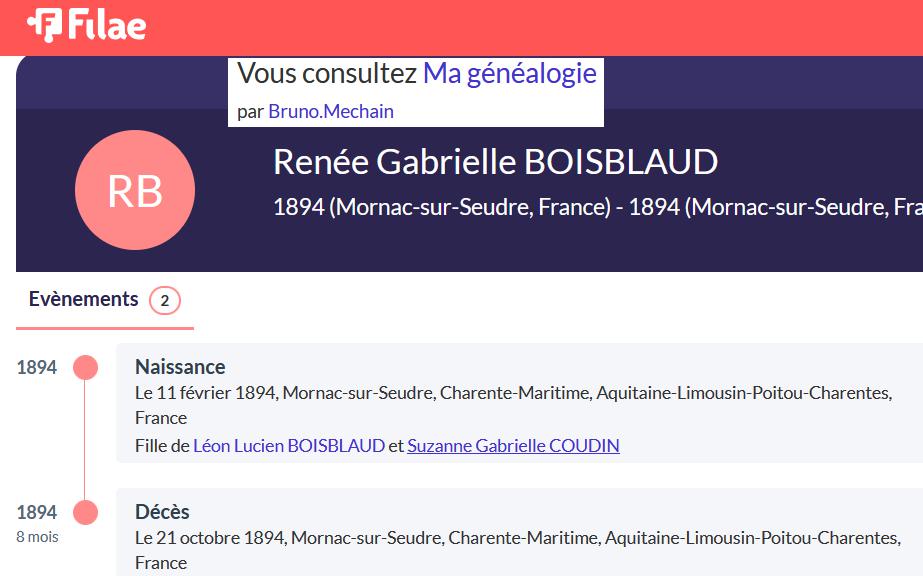Viewport: 923px width, 576px height.
Task: Click the death date line 21 octobre 1894
Action: coord(518,550)
